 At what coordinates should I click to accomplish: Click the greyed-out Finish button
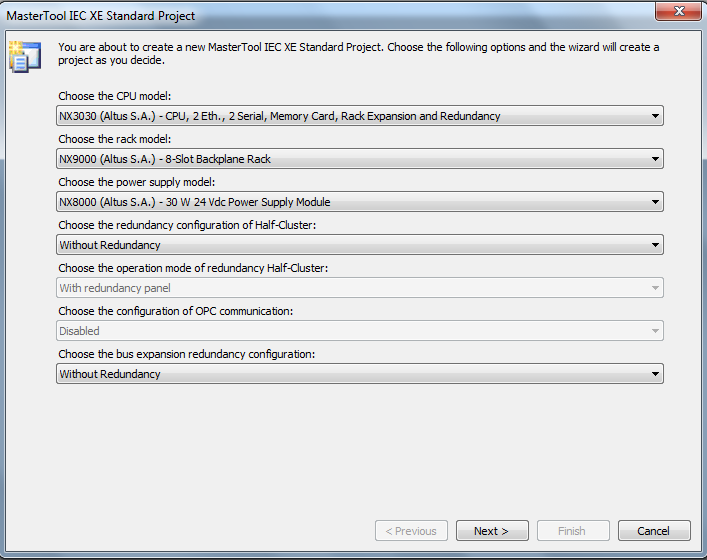(x=573, y=531)
